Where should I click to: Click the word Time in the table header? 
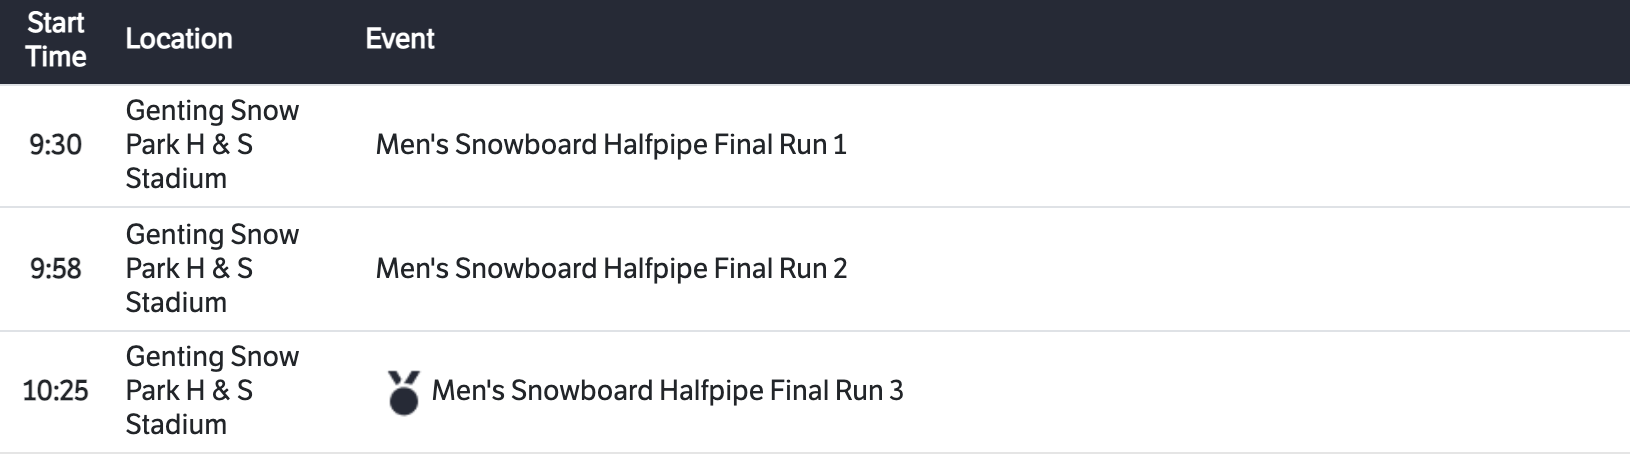pos(56,57)
